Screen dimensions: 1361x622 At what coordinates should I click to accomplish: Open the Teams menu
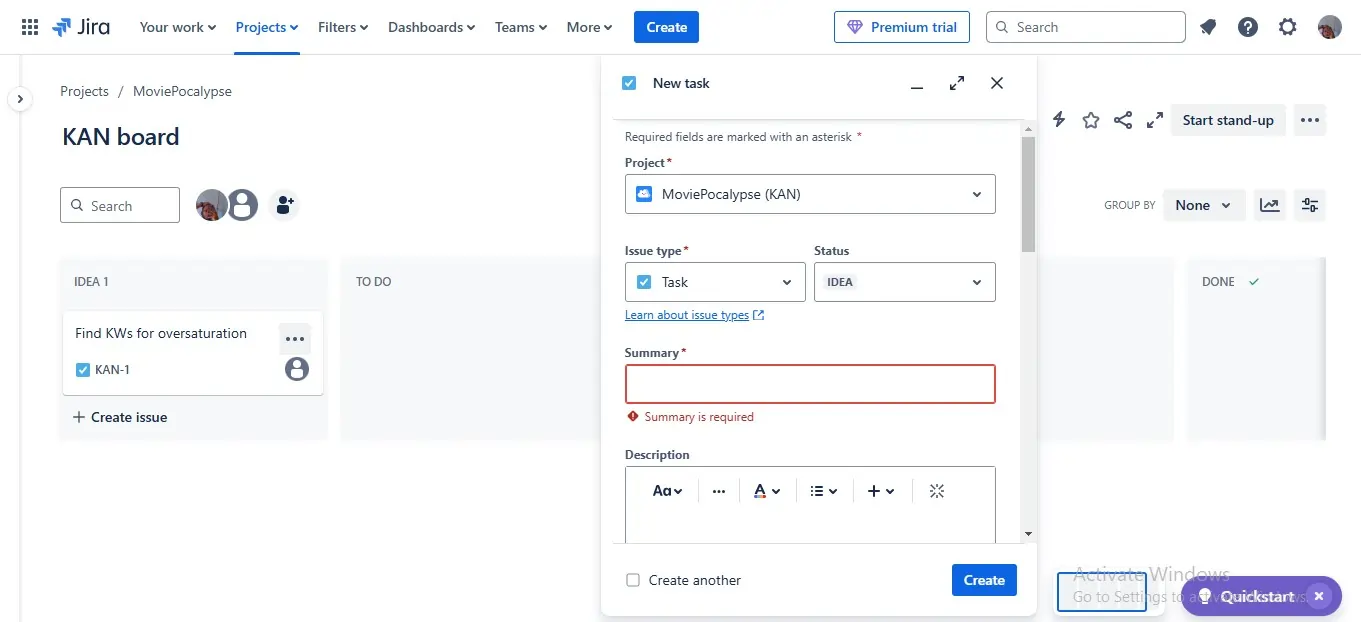[x=521, y=27]
